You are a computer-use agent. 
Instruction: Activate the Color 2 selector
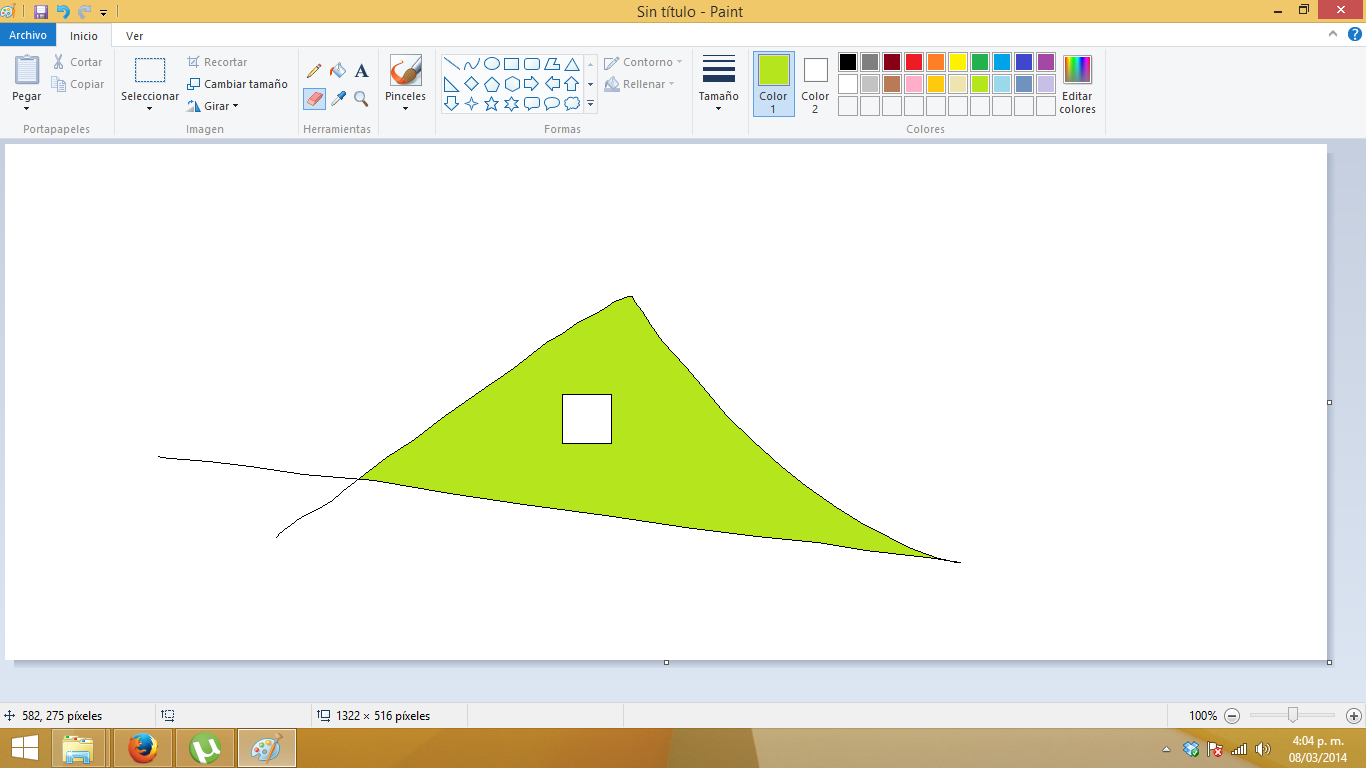[815, 84]
